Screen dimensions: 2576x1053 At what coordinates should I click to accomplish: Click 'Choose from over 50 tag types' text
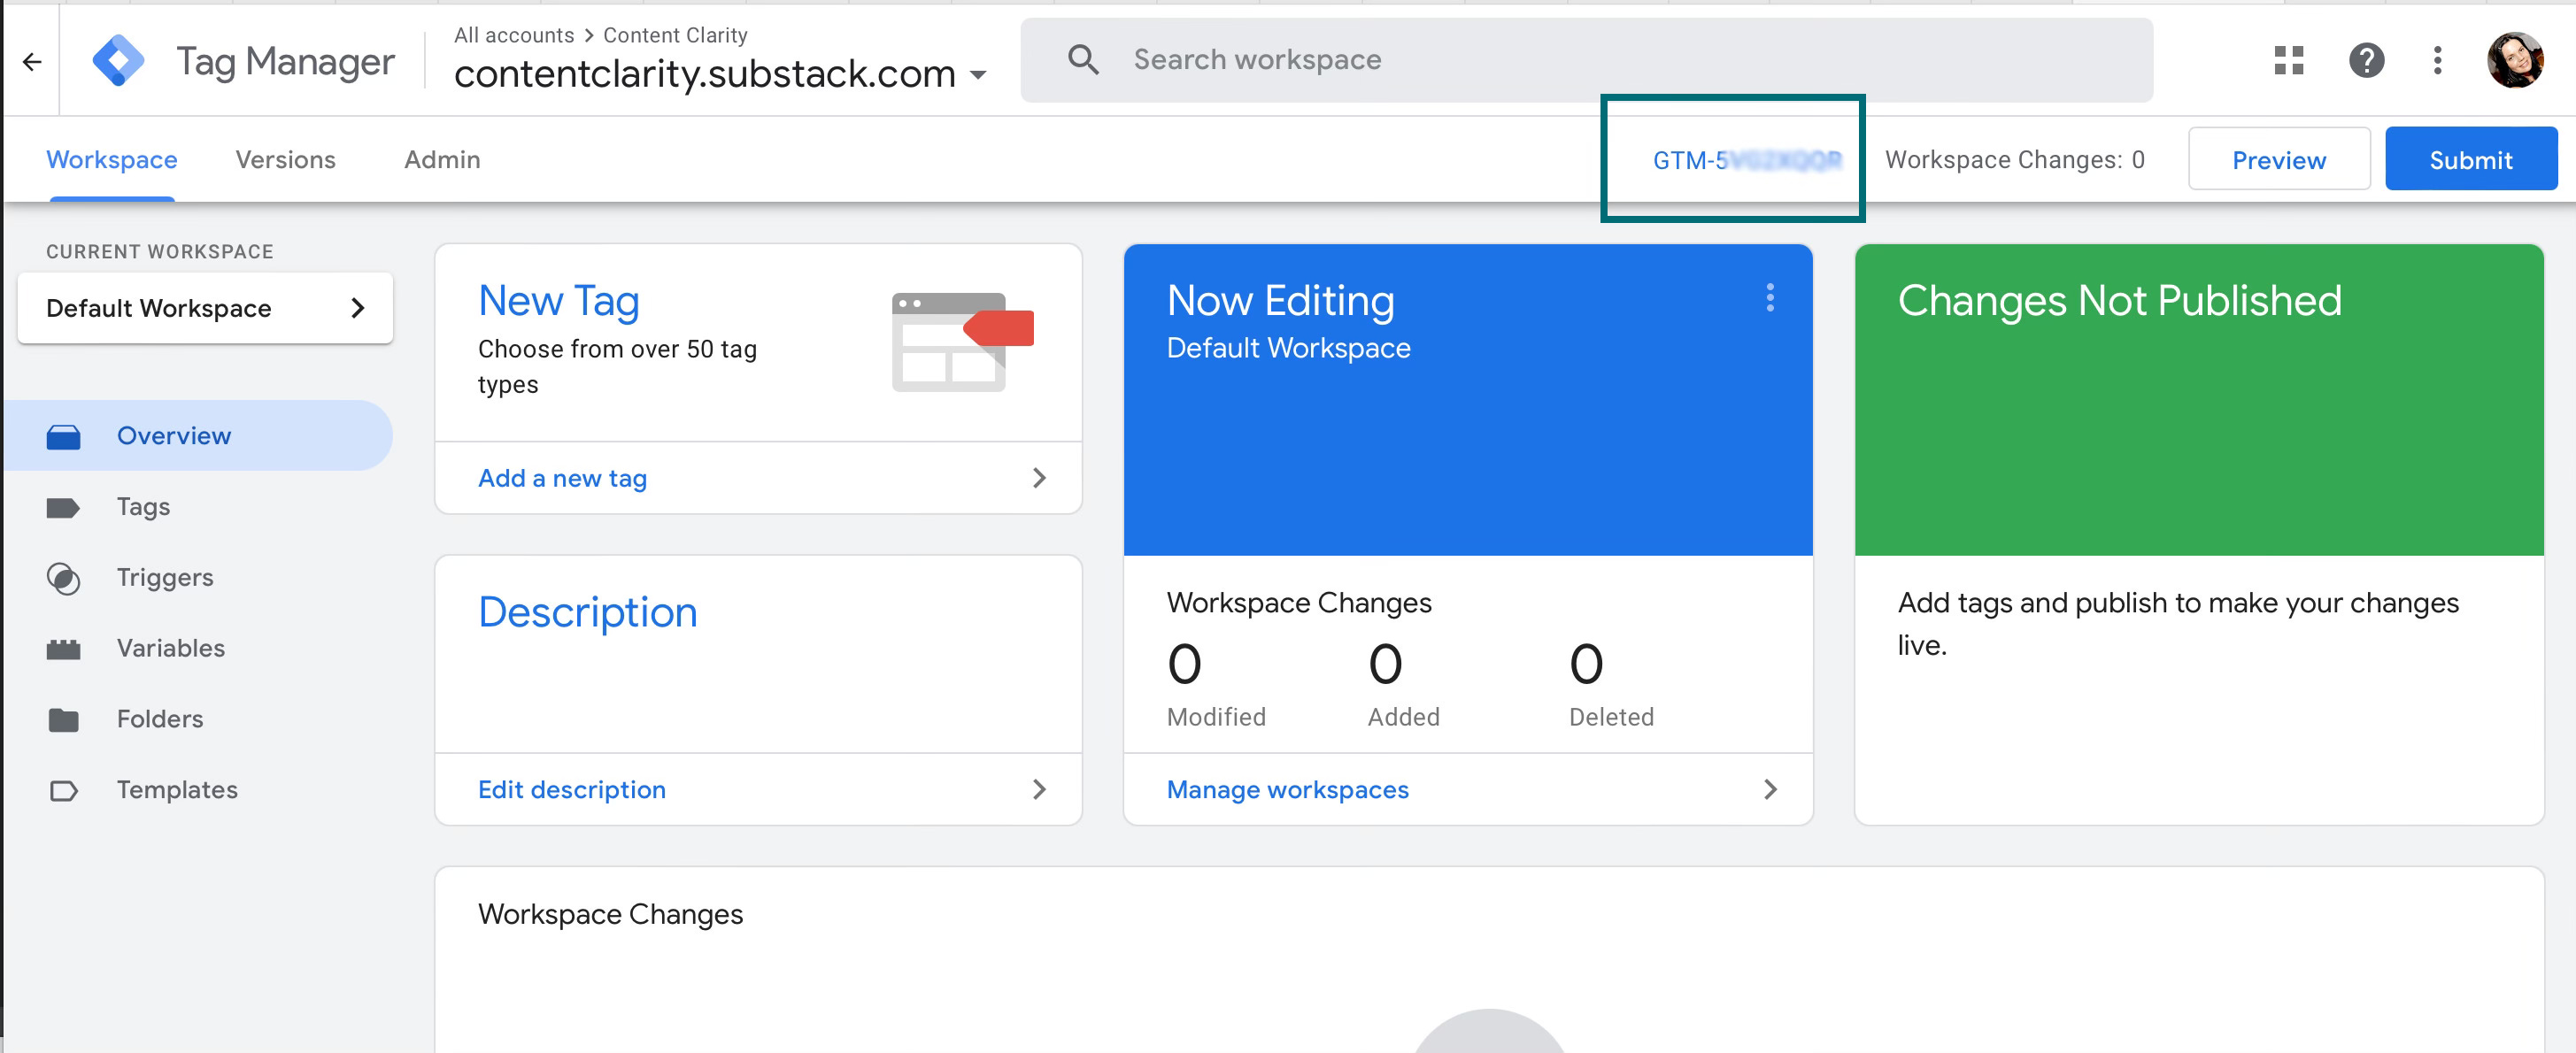[617, 367]
